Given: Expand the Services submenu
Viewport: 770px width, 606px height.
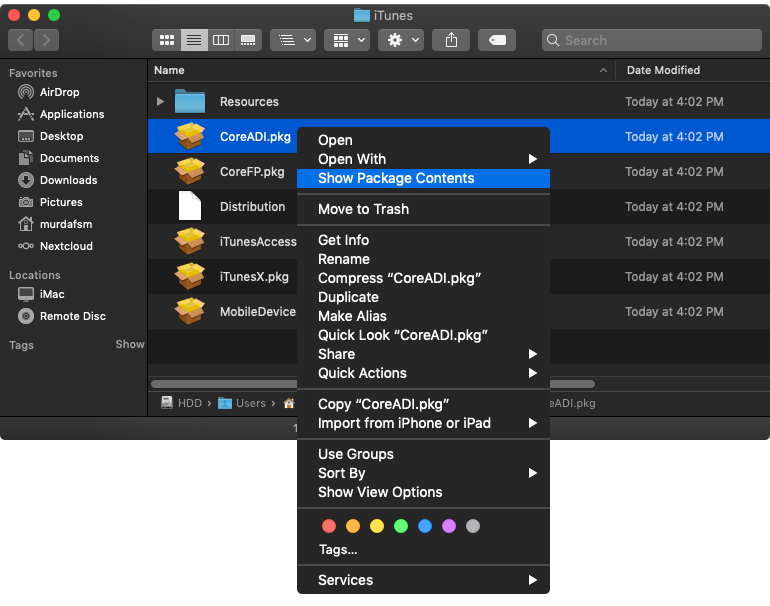Looking at the screenshot, I should pyautogui.click(x=423, y=580).
